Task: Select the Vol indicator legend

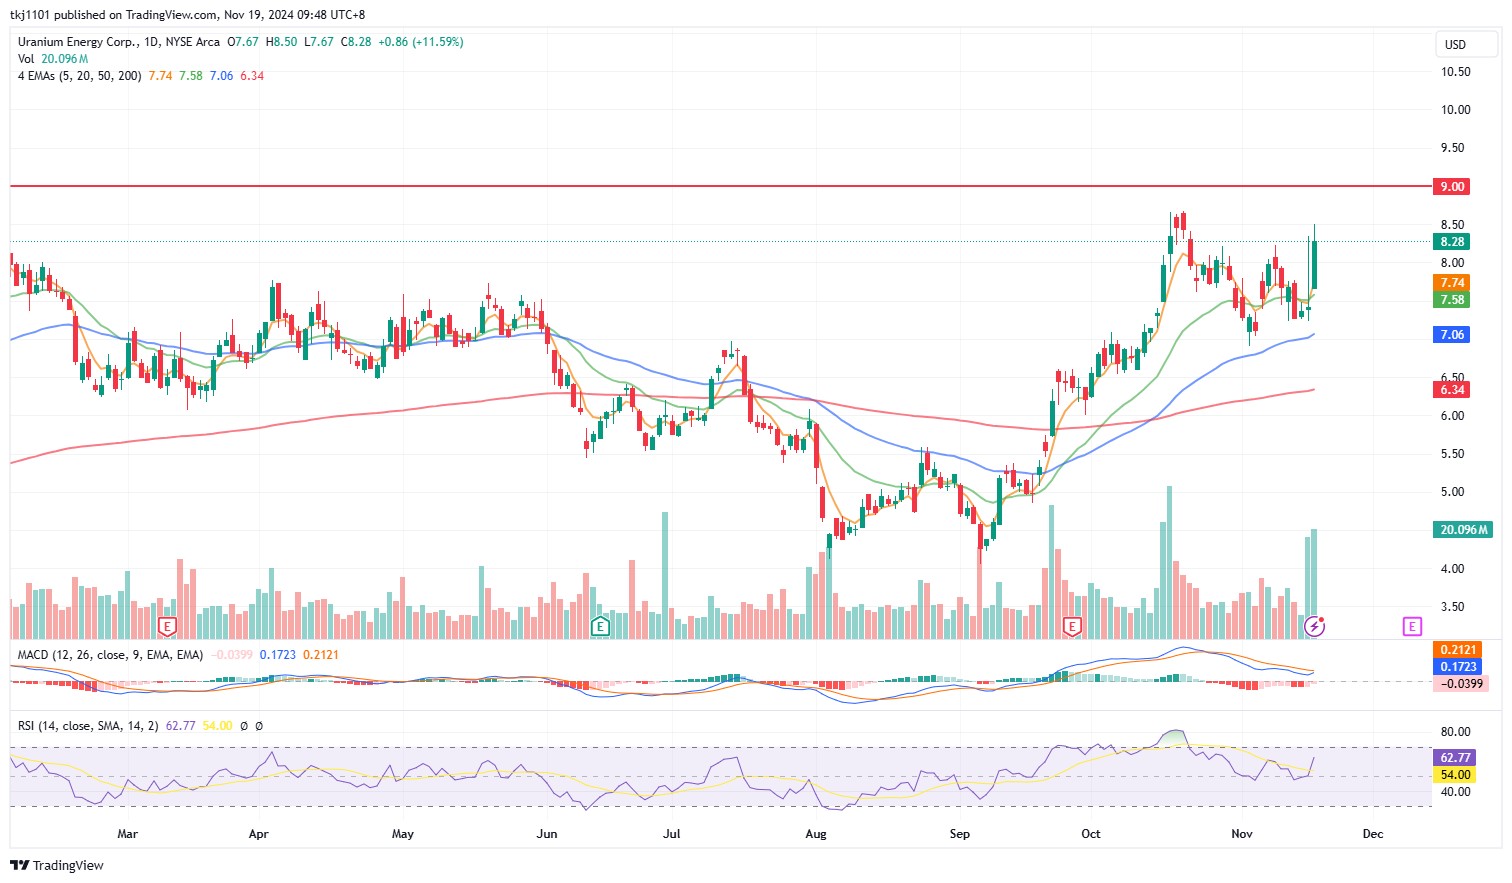Action: point(26,59)
